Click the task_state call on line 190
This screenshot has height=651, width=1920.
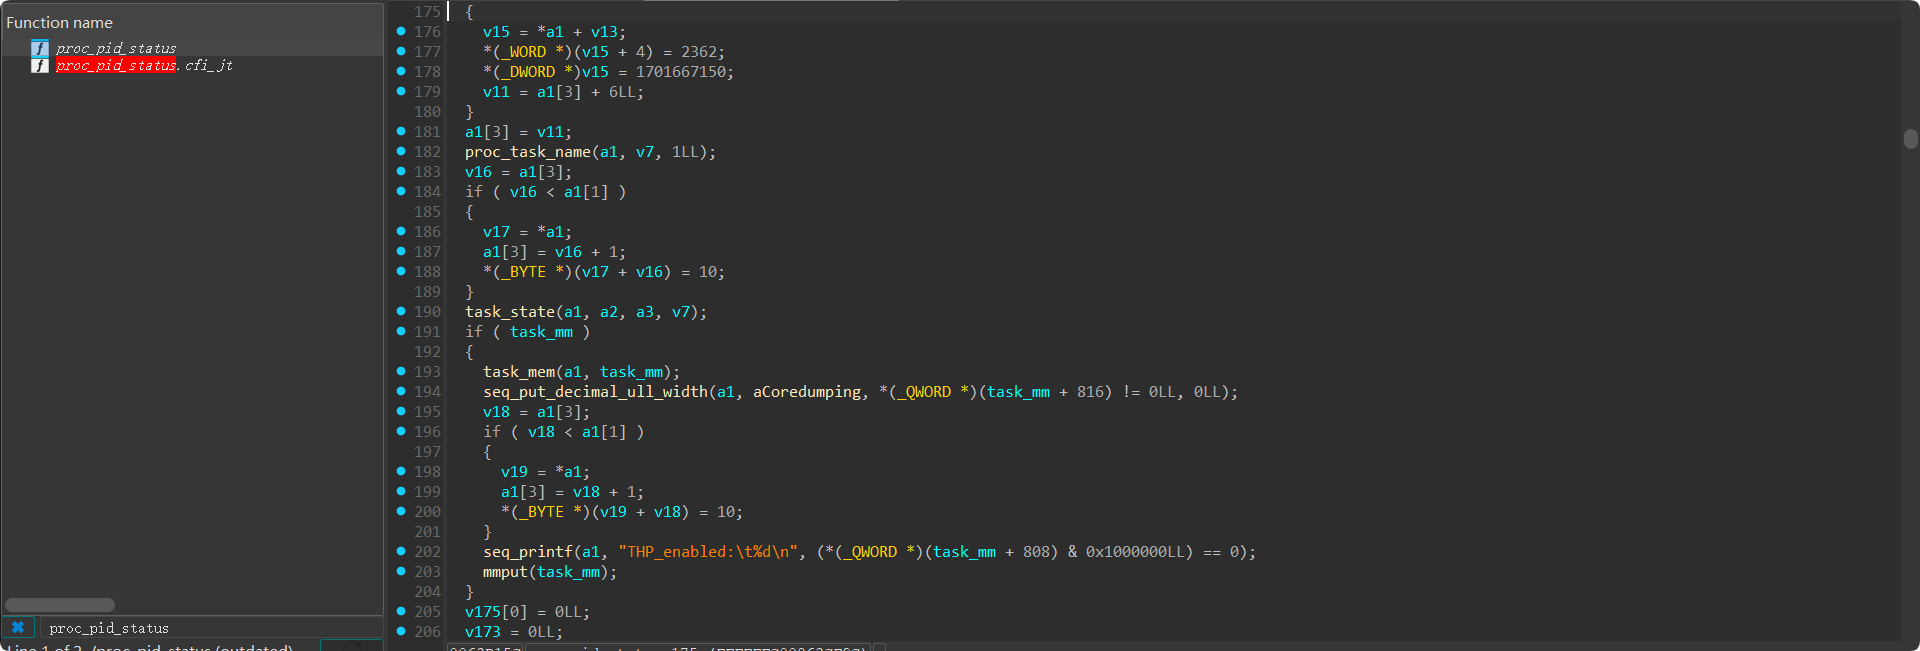[x=509, y=312]
